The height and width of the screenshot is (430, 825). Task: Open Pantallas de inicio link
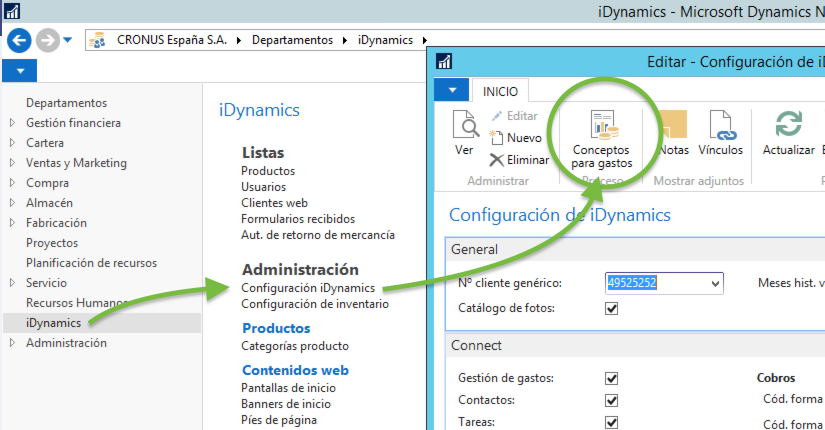[x=288, y=388]
